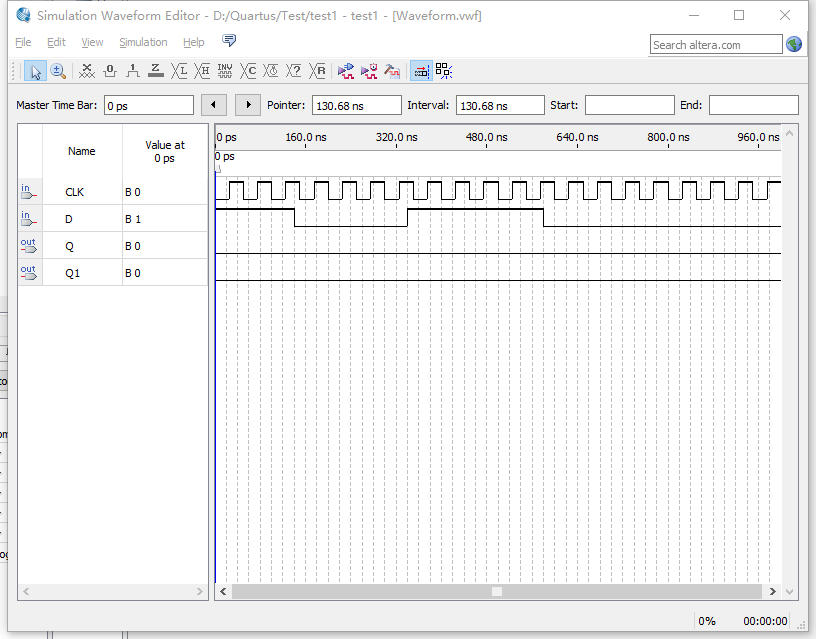Select the Q signal row

[113, 246]
